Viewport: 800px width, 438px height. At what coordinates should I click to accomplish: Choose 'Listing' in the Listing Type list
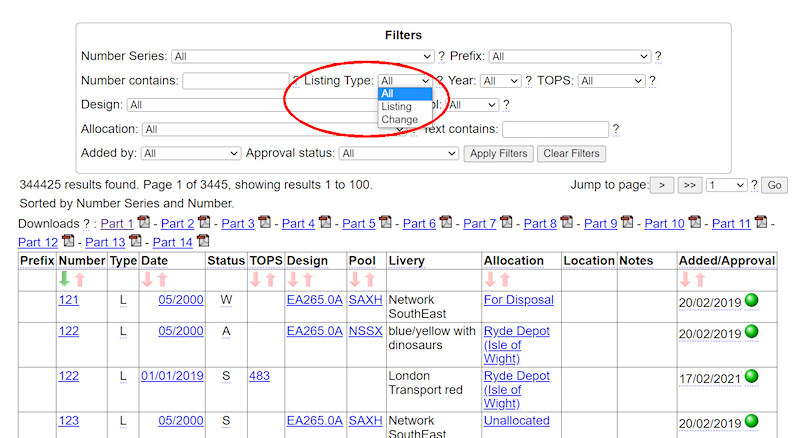(x=396, y=107)
